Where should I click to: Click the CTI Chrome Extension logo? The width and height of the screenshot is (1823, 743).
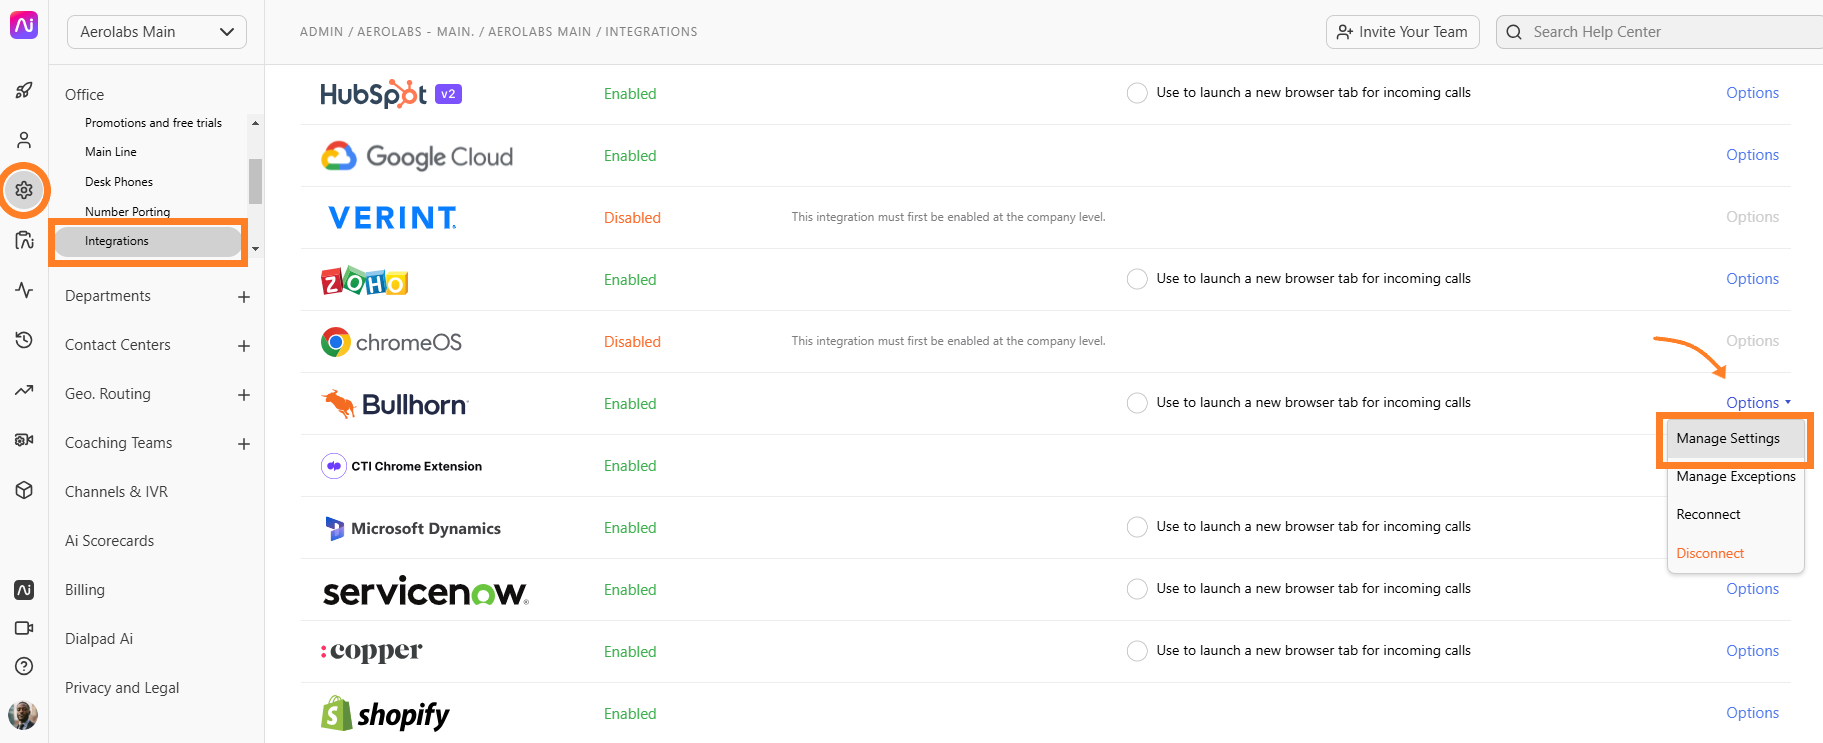pos(401,466)
